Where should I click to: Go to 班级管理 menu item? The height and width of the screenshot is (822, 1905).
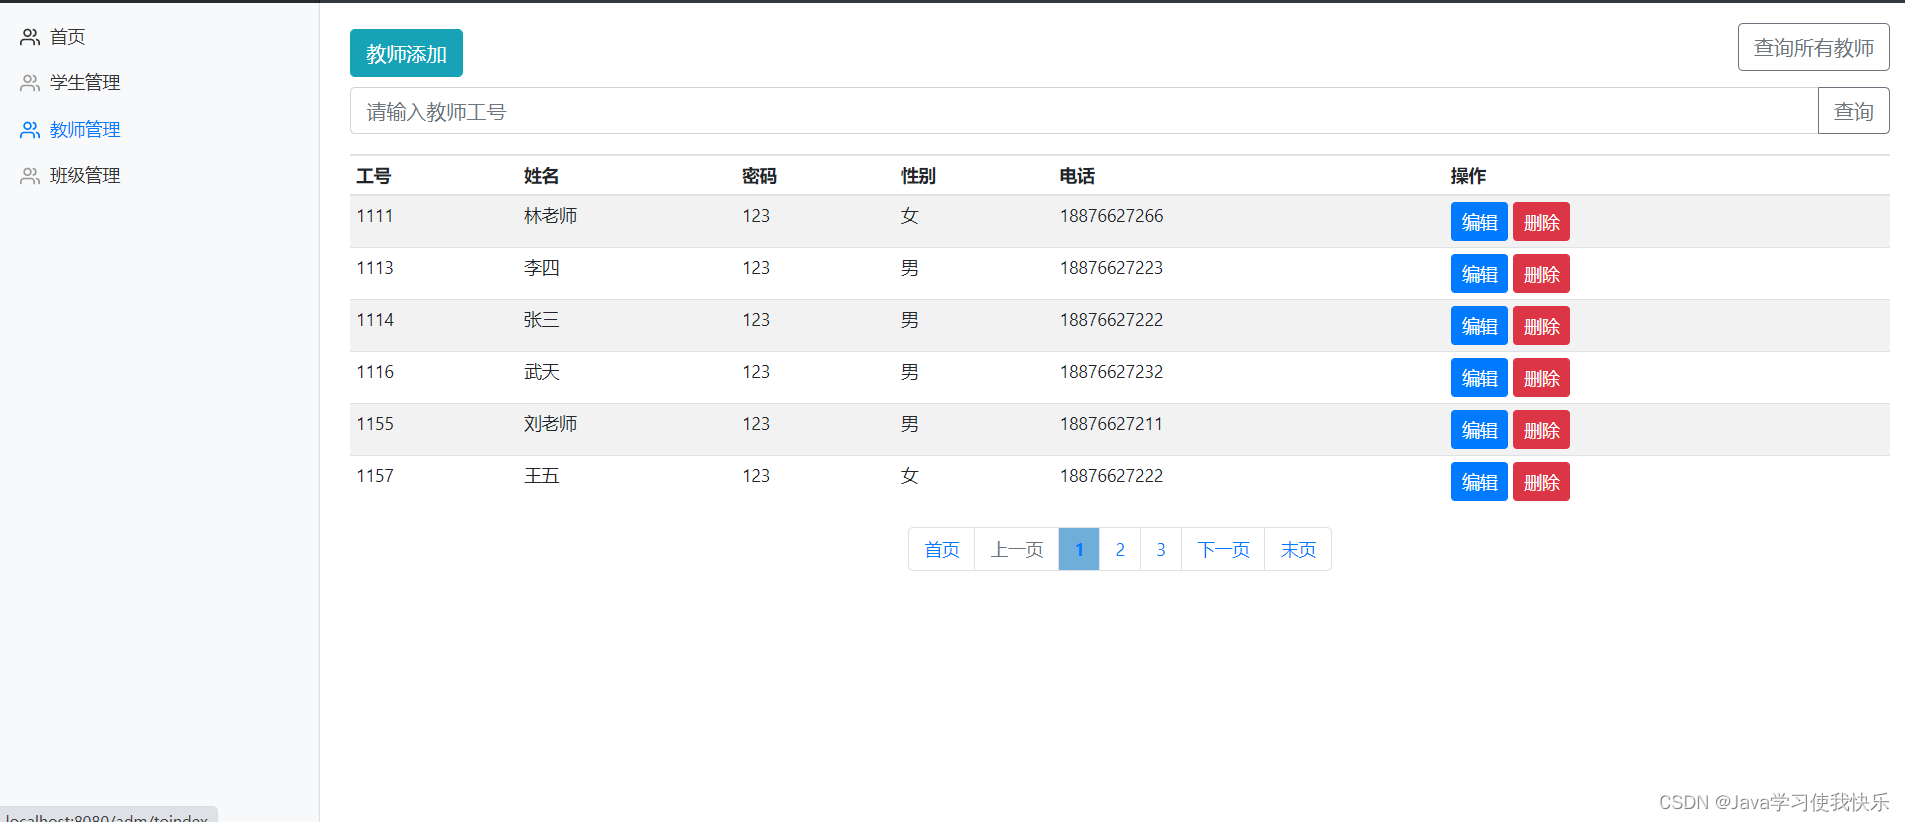pyautogui.click(x=85, y=176)
